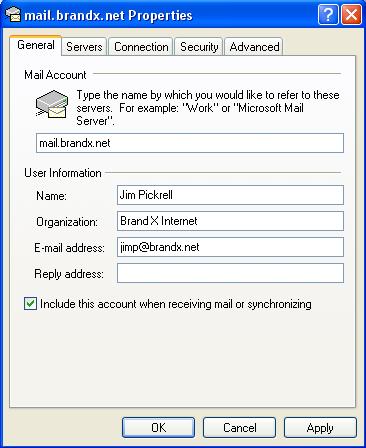This screenshot has width=366, height=448.
Task: Click the Organization input field
Action: 230,221
